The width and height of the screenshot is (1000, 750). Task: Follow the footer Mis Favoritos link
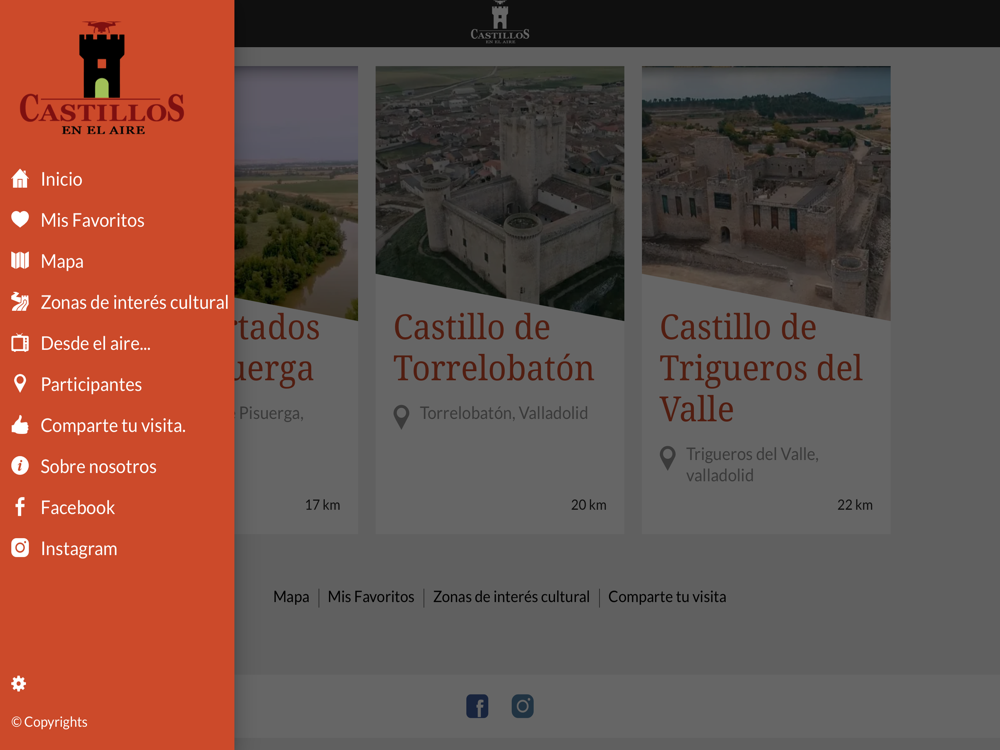pos(371,597)
